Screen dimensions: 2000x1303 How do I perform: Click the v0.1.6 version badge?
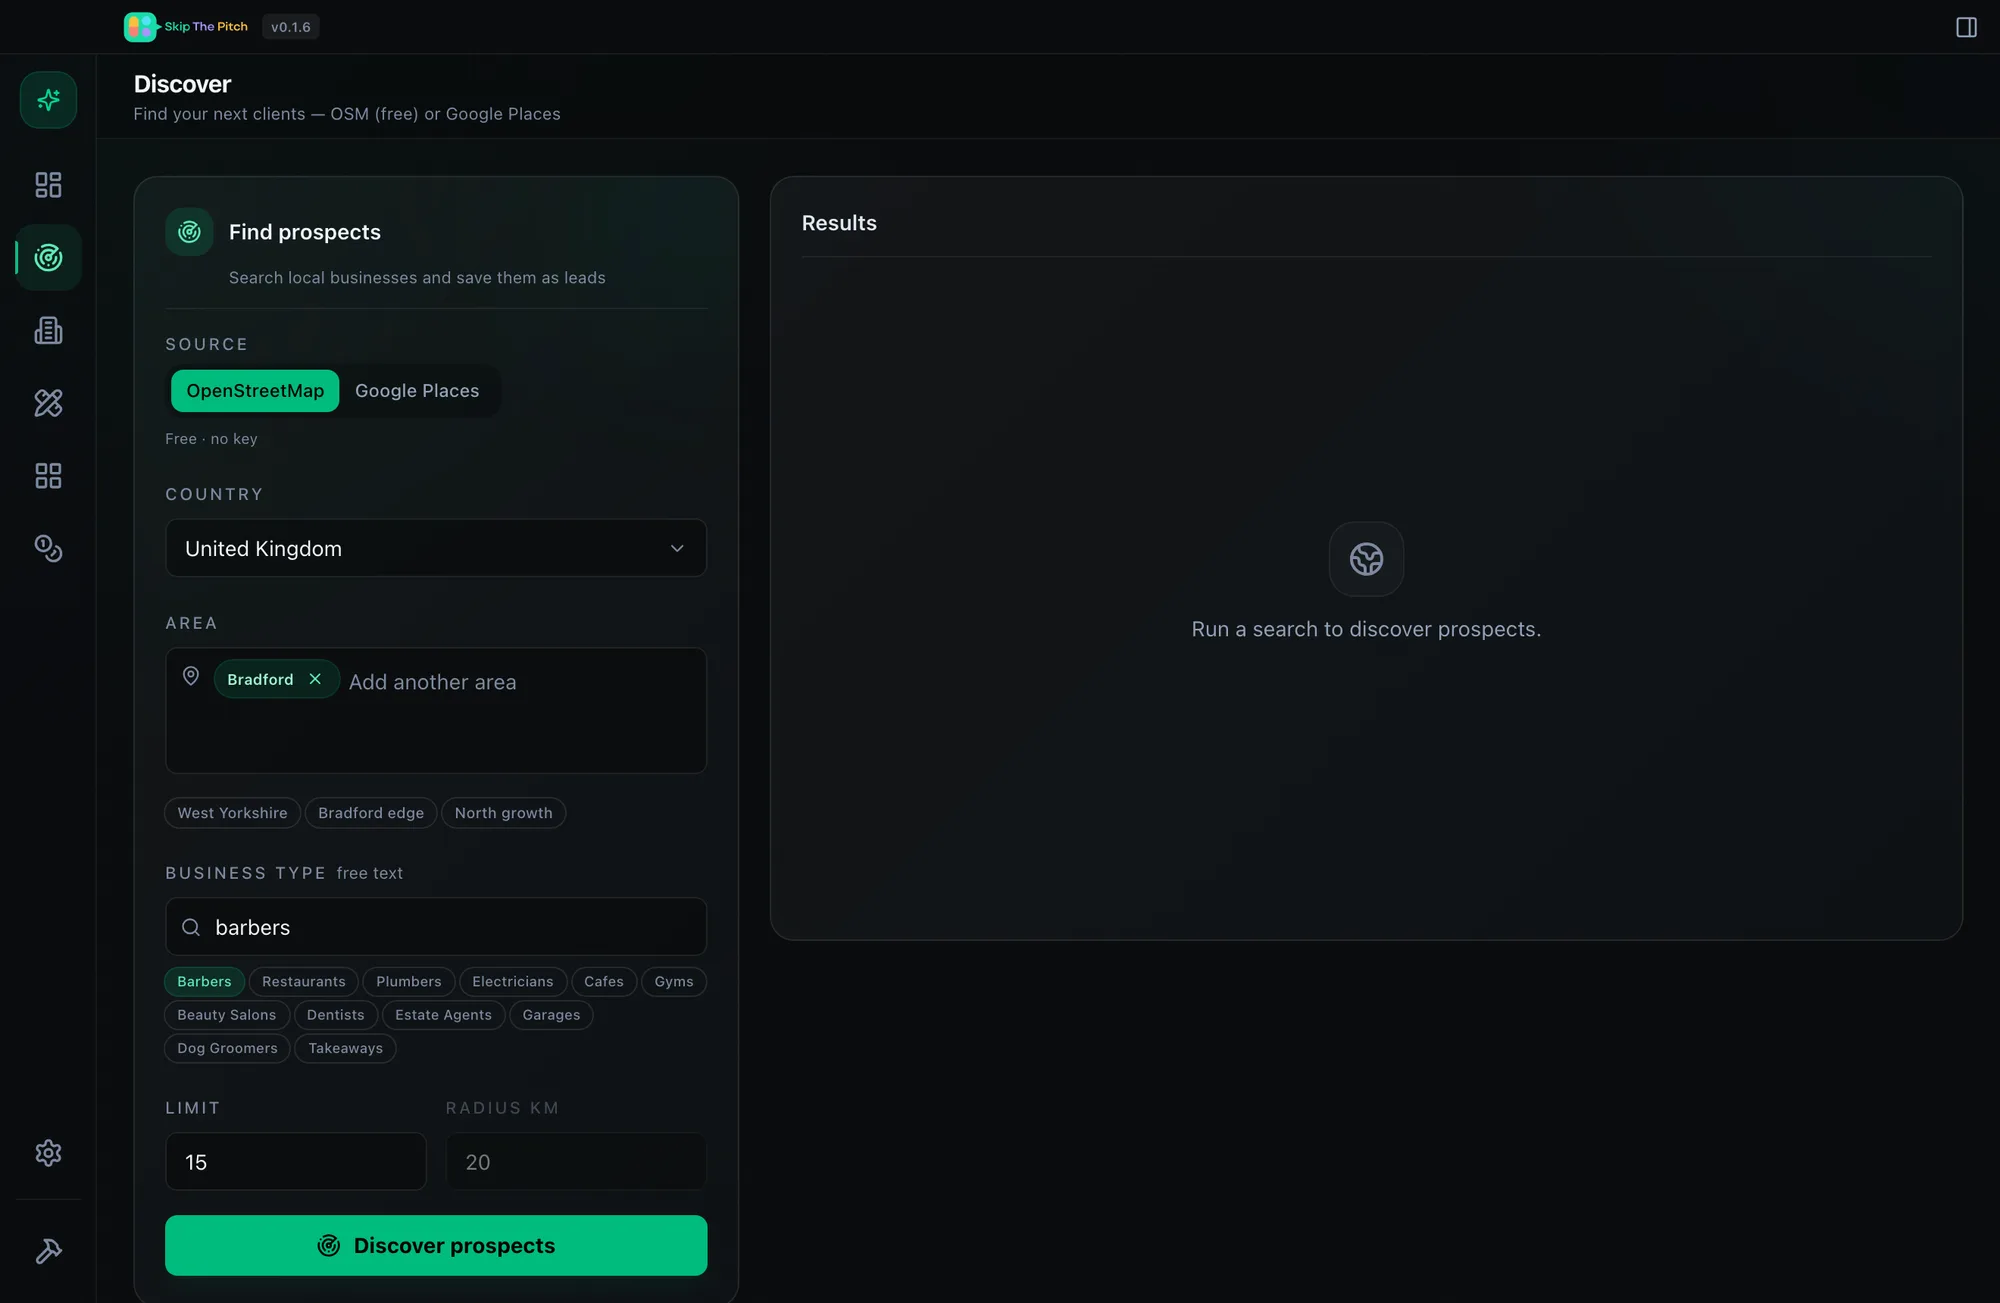coord(291,27)
